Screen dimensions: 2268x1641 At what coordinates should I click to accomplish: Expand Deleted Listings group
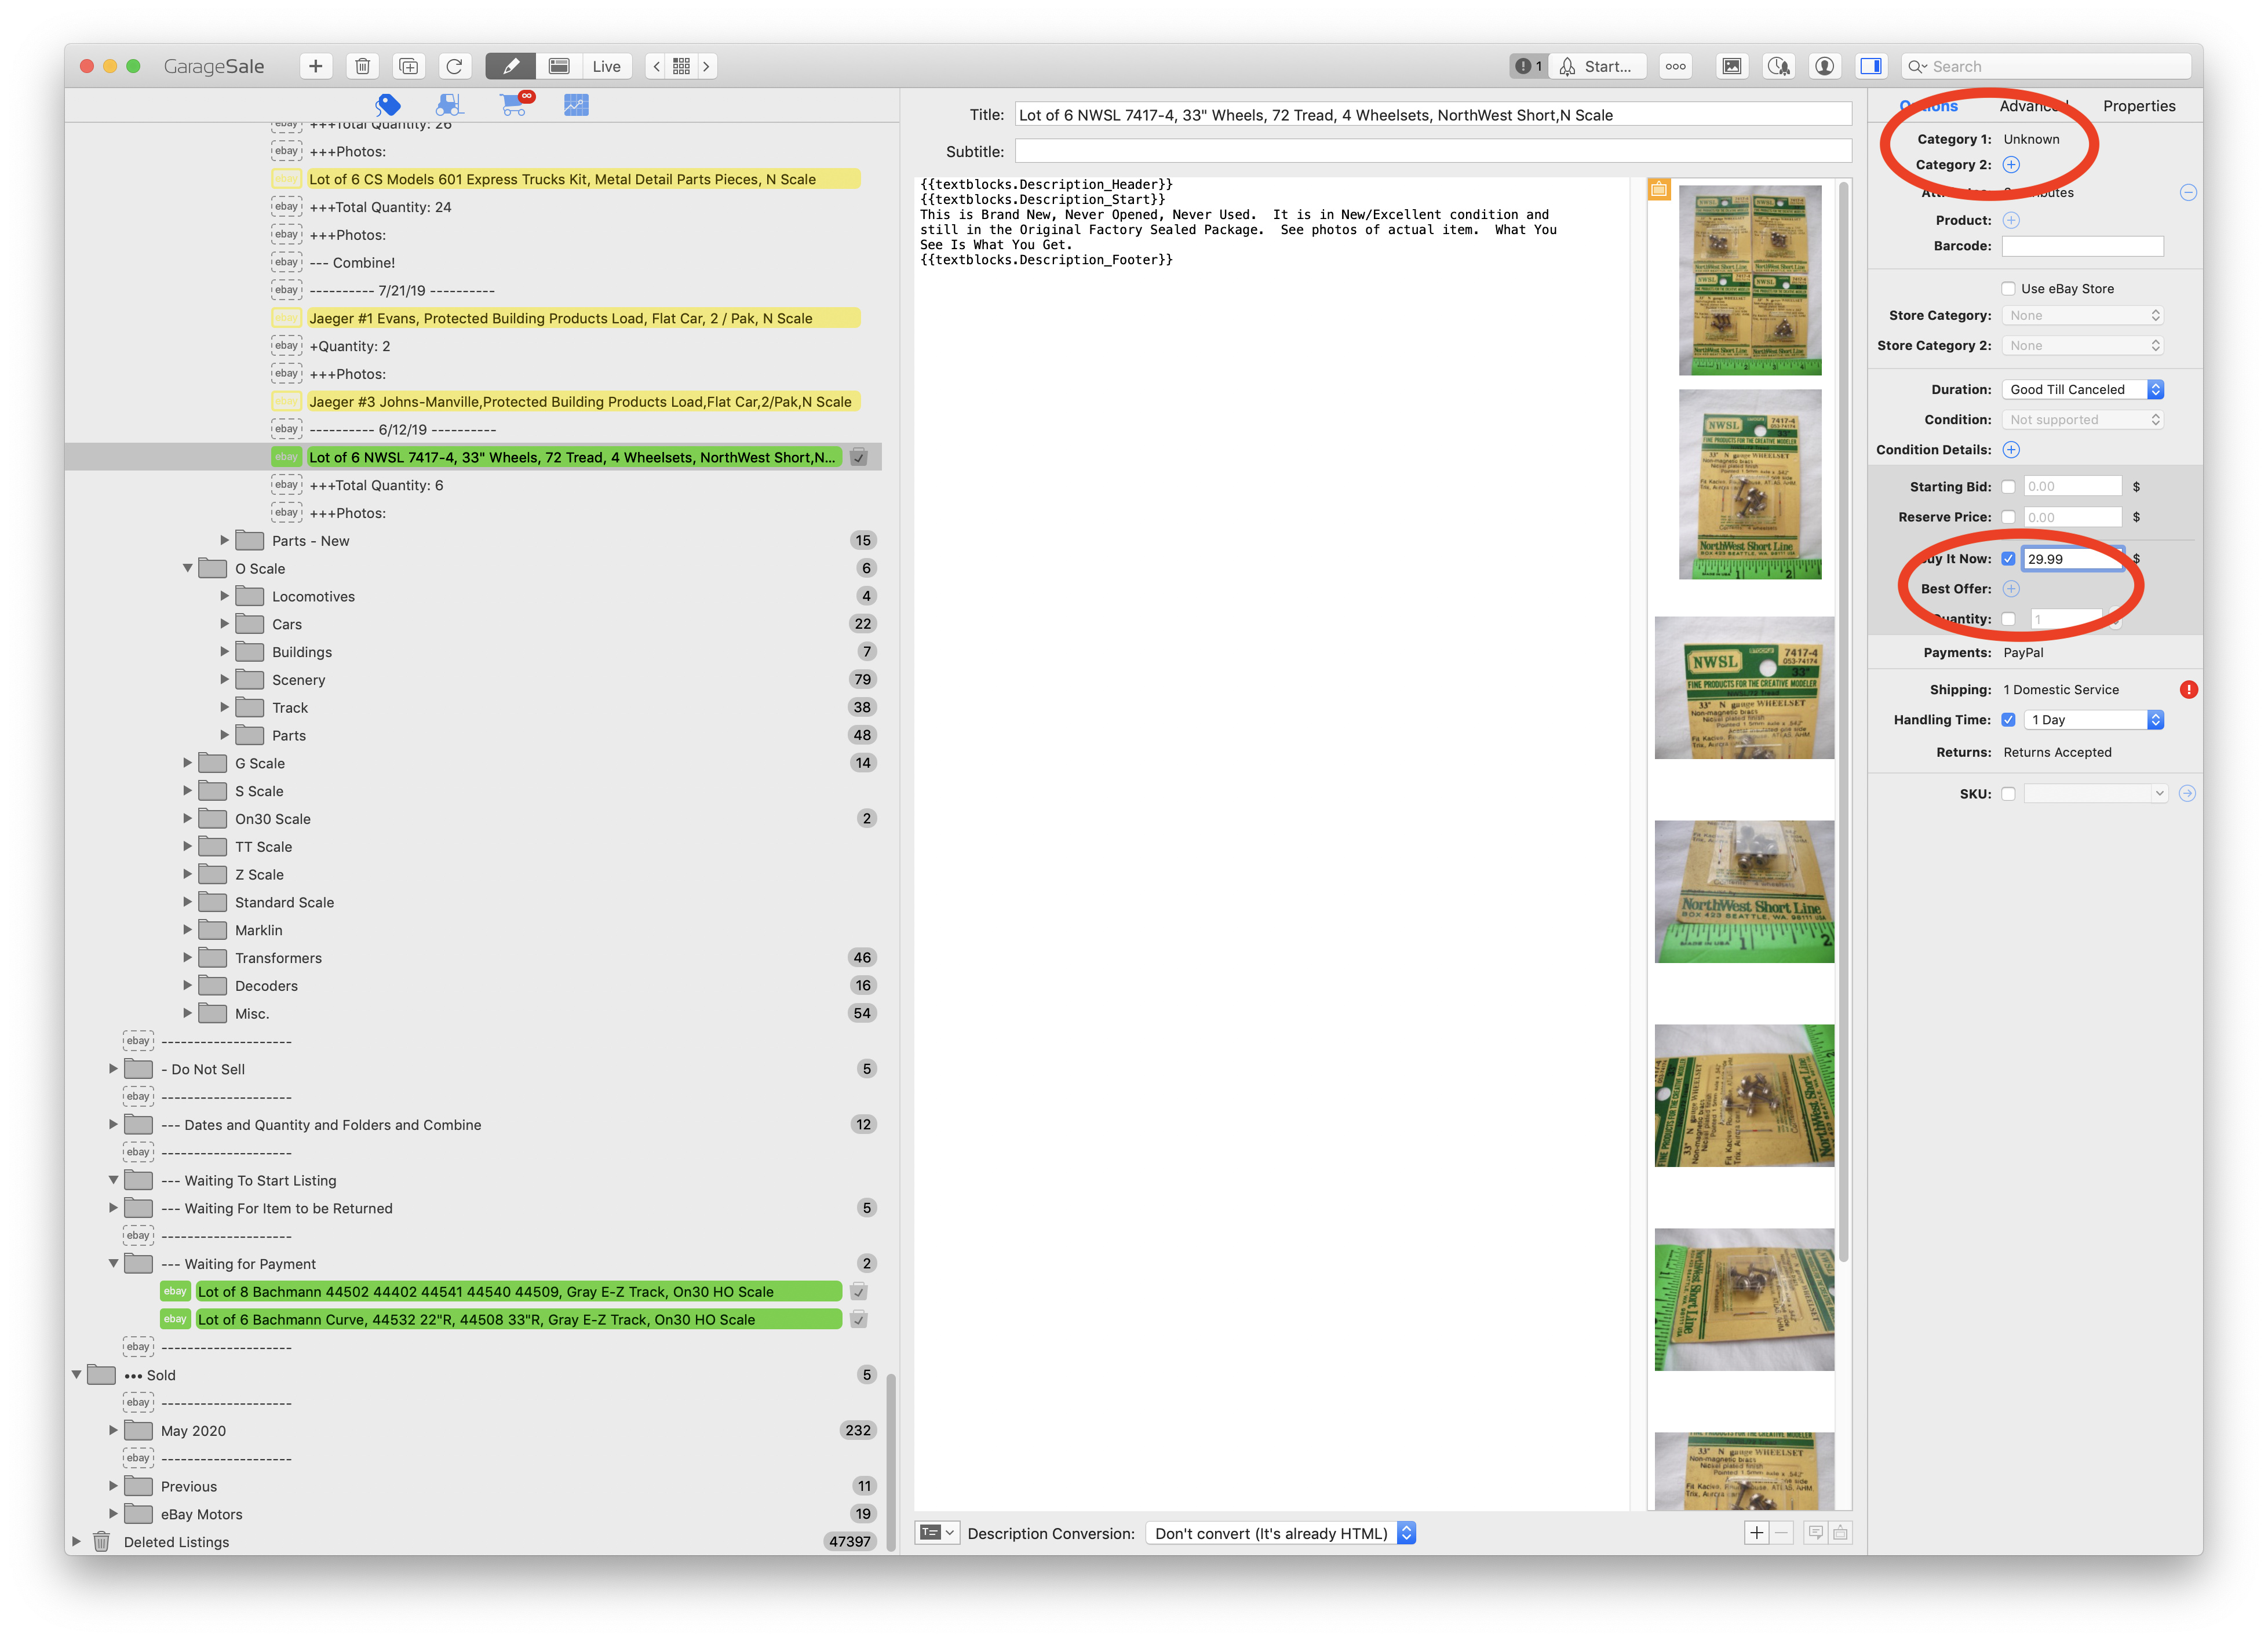coord(76,1542)
